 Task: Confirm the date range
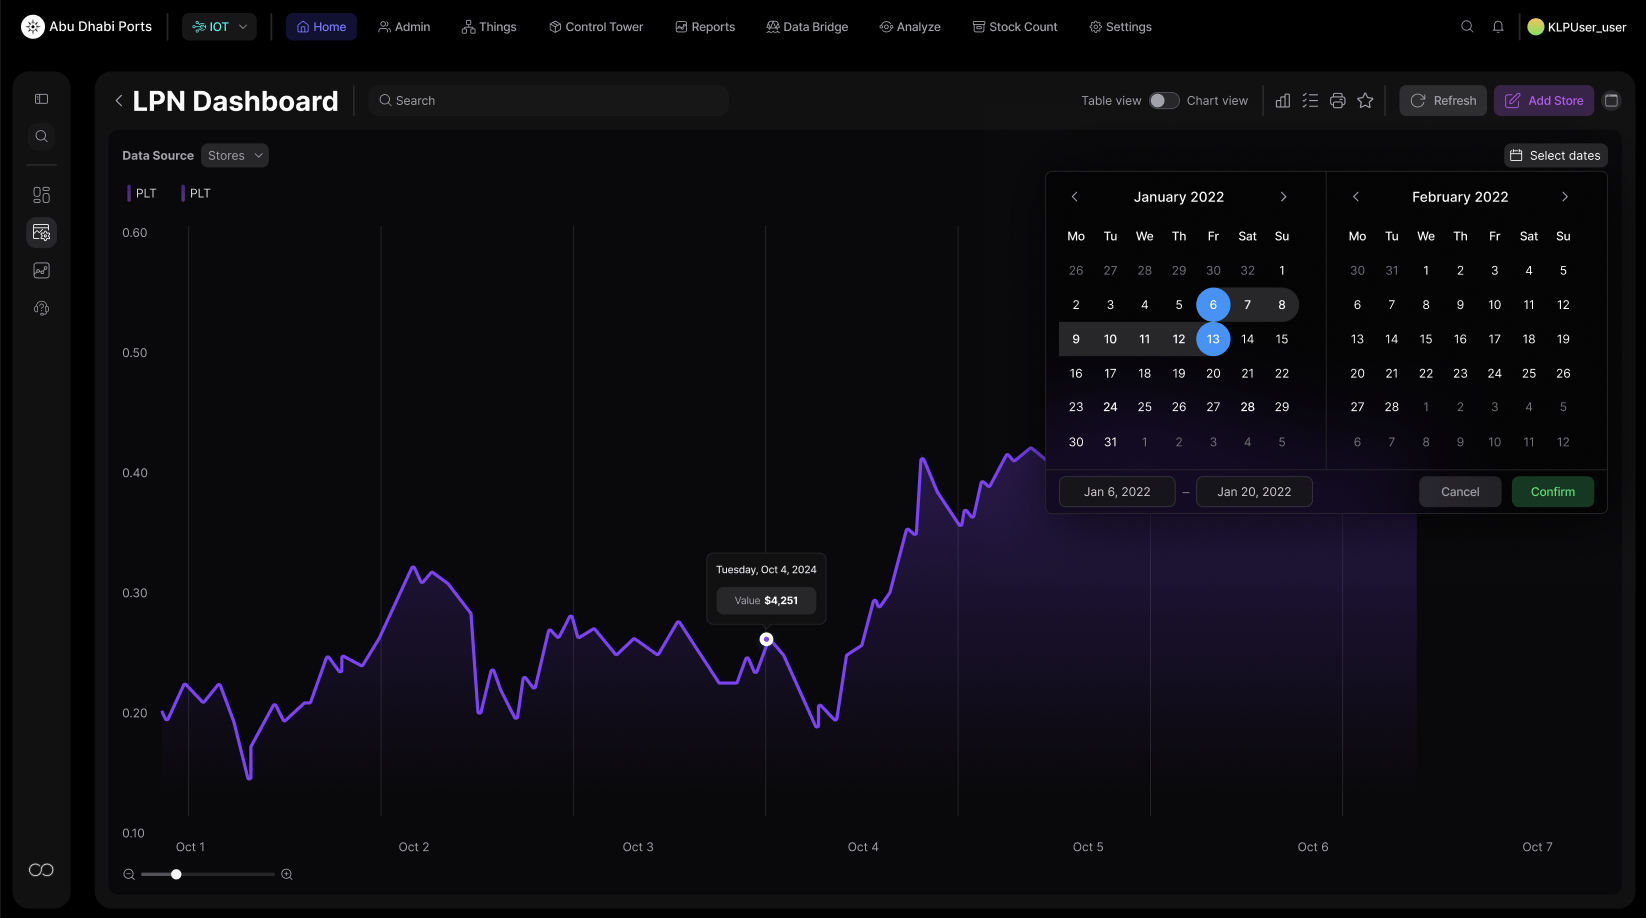1553,492
